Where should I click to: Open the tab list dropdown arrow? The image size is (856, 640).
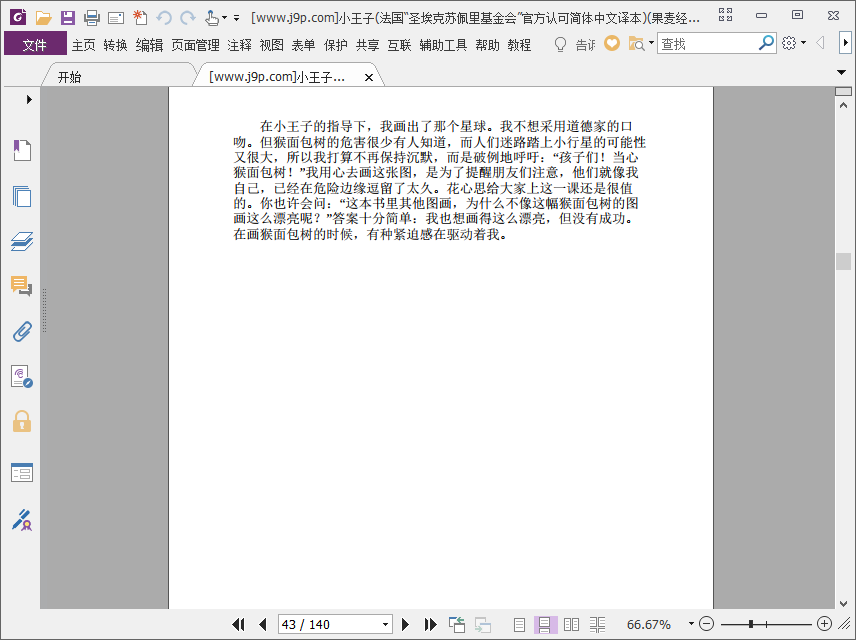[x=842, y=72]
